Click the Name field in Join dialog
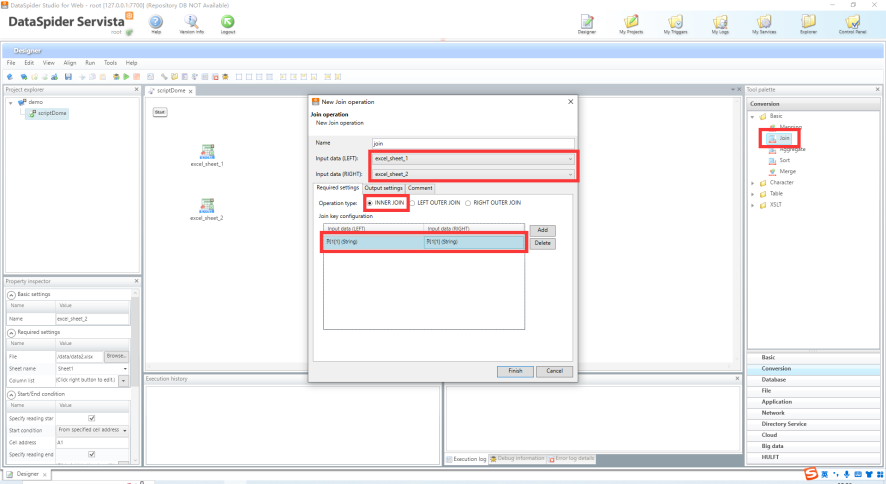 (473, 143)
